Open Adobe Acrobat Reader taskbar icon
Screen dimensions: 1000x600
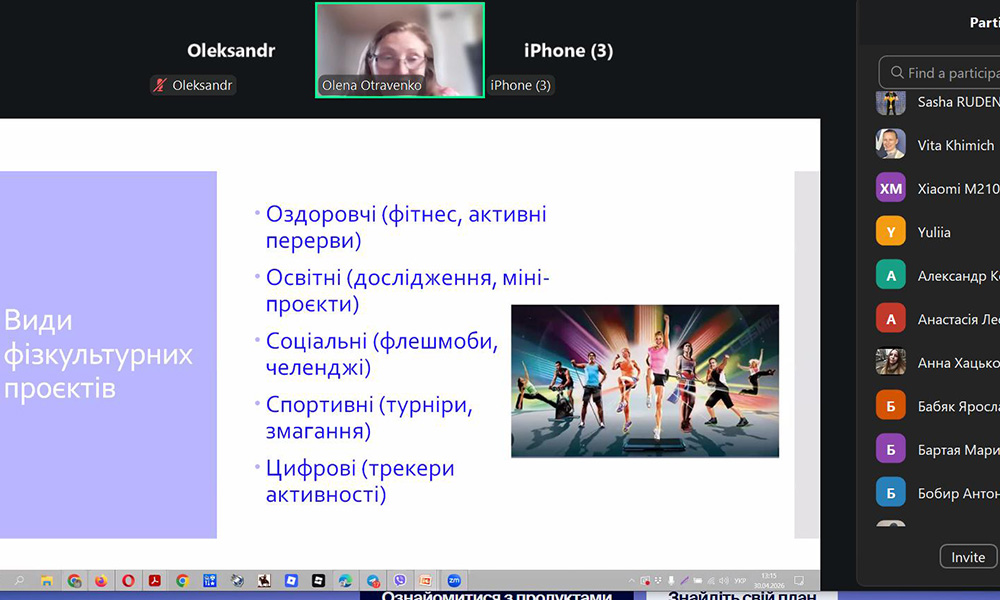(155, 580)
